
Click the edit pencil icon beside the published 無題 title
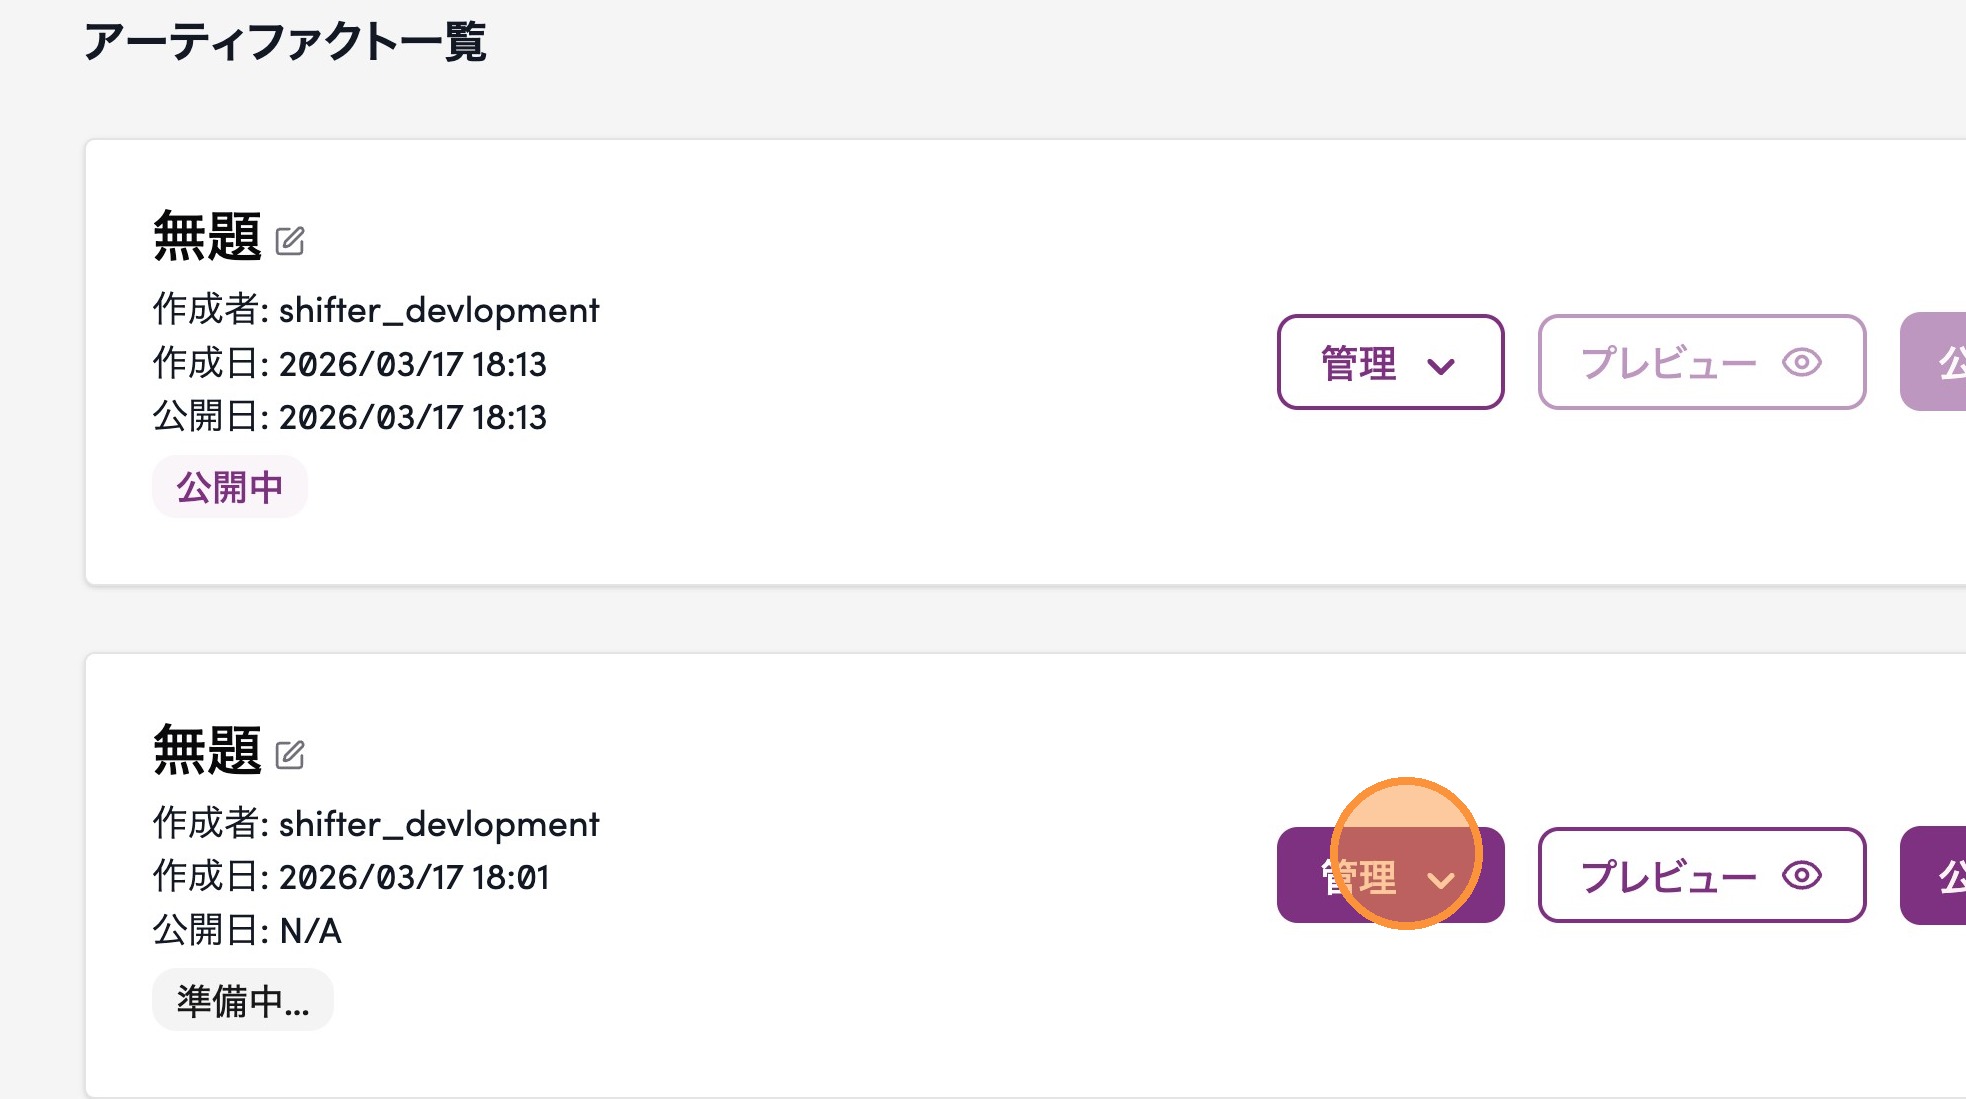pyautogui.click(x=290, y=241)
